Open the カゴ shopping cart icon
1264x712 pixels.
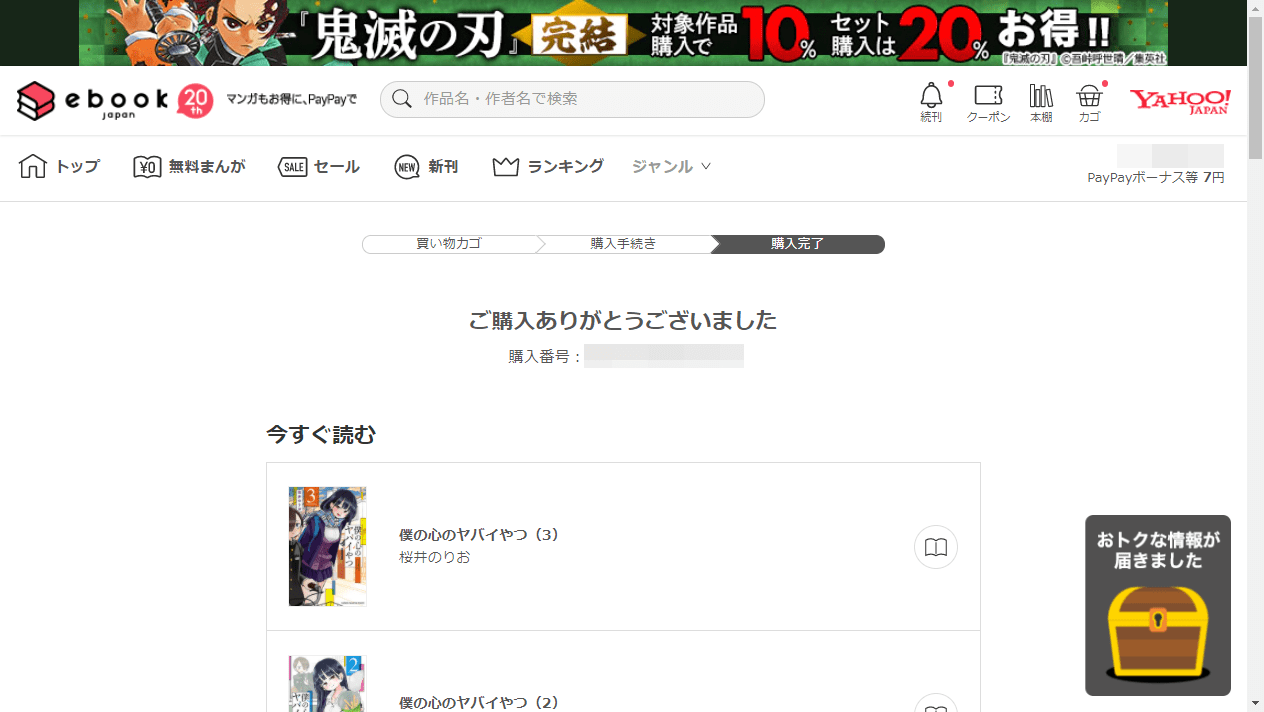pos(1089,102)
